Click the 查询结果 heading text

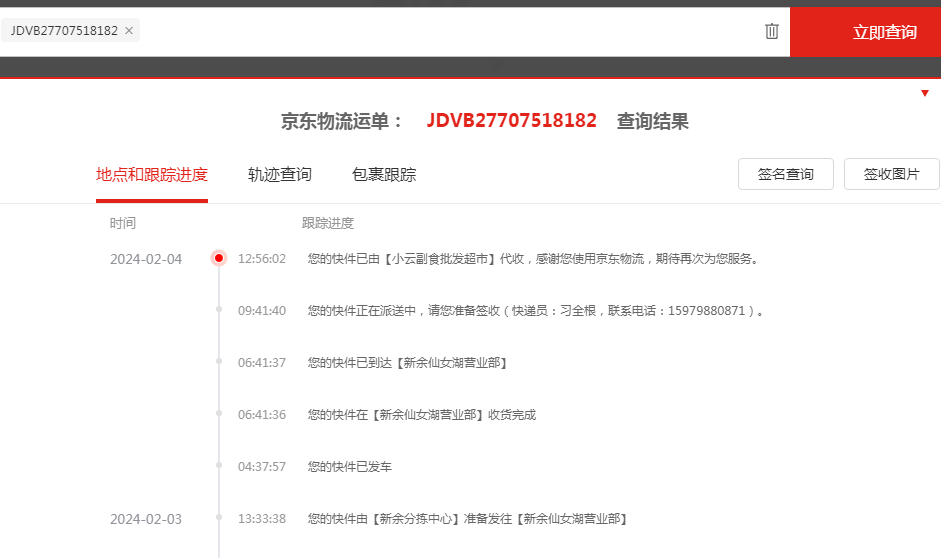(652, 121)
